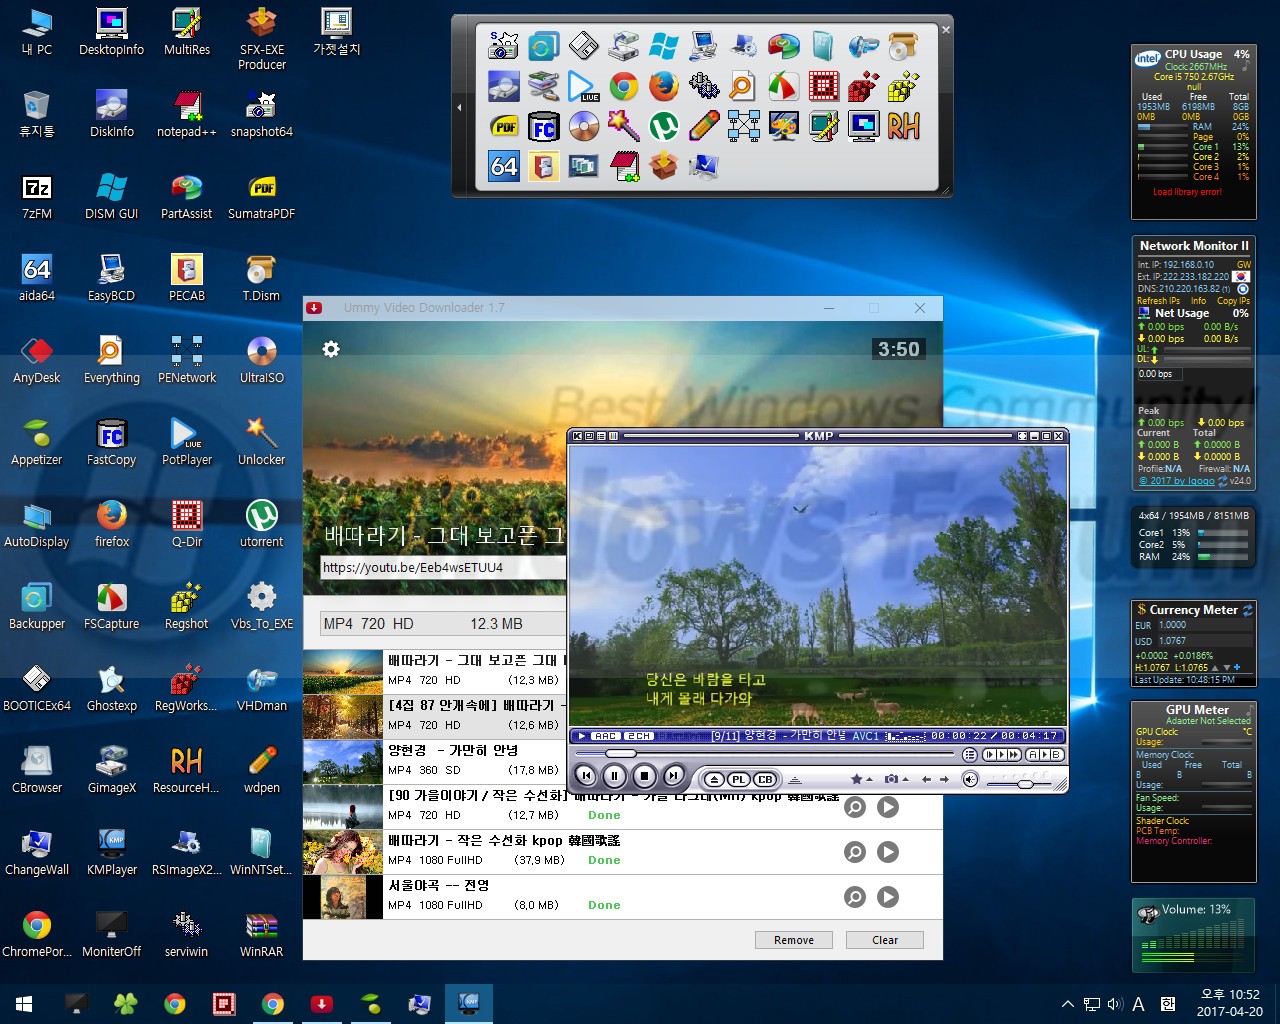The height and width of the screenshot is (1024, 1280).
Task: Open Resource Hacker RH in launcher panel
Action: click(903, 126)
